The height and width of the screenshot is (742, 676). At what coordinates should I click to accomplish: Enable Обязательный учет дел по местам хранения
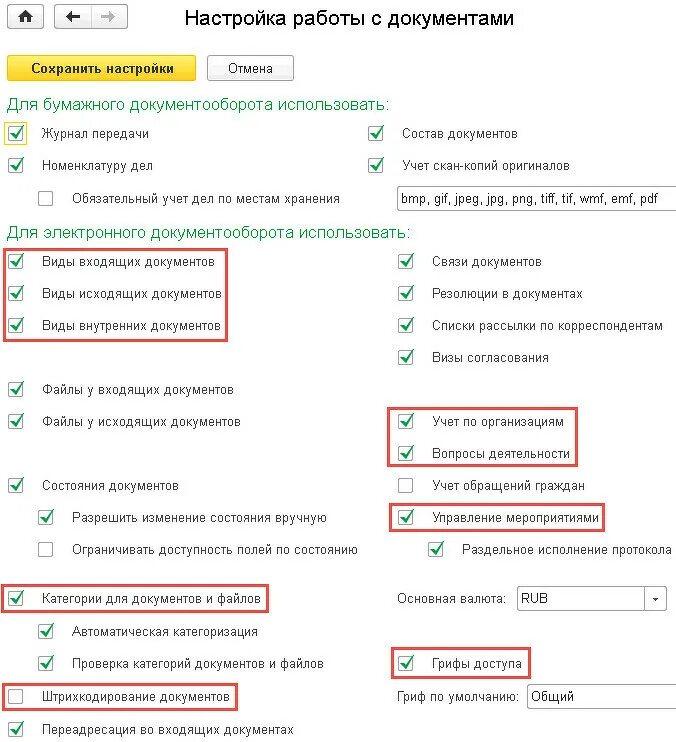[x=46, y=198]
